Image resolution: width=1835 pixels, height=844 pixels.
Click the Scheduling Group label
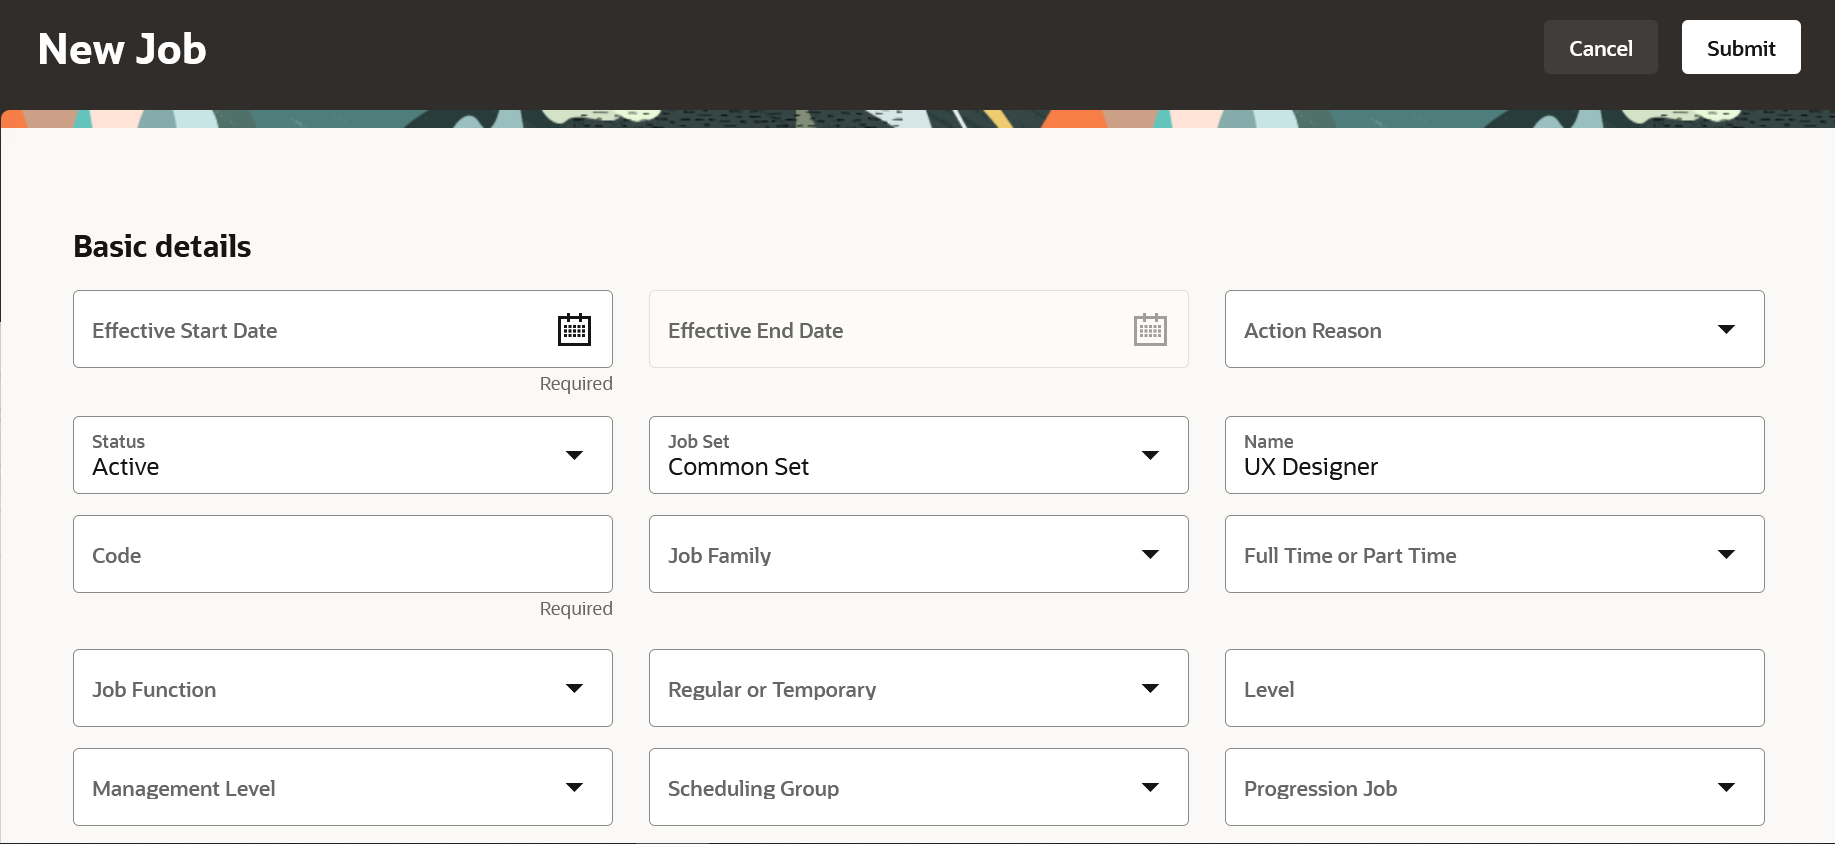753,789
